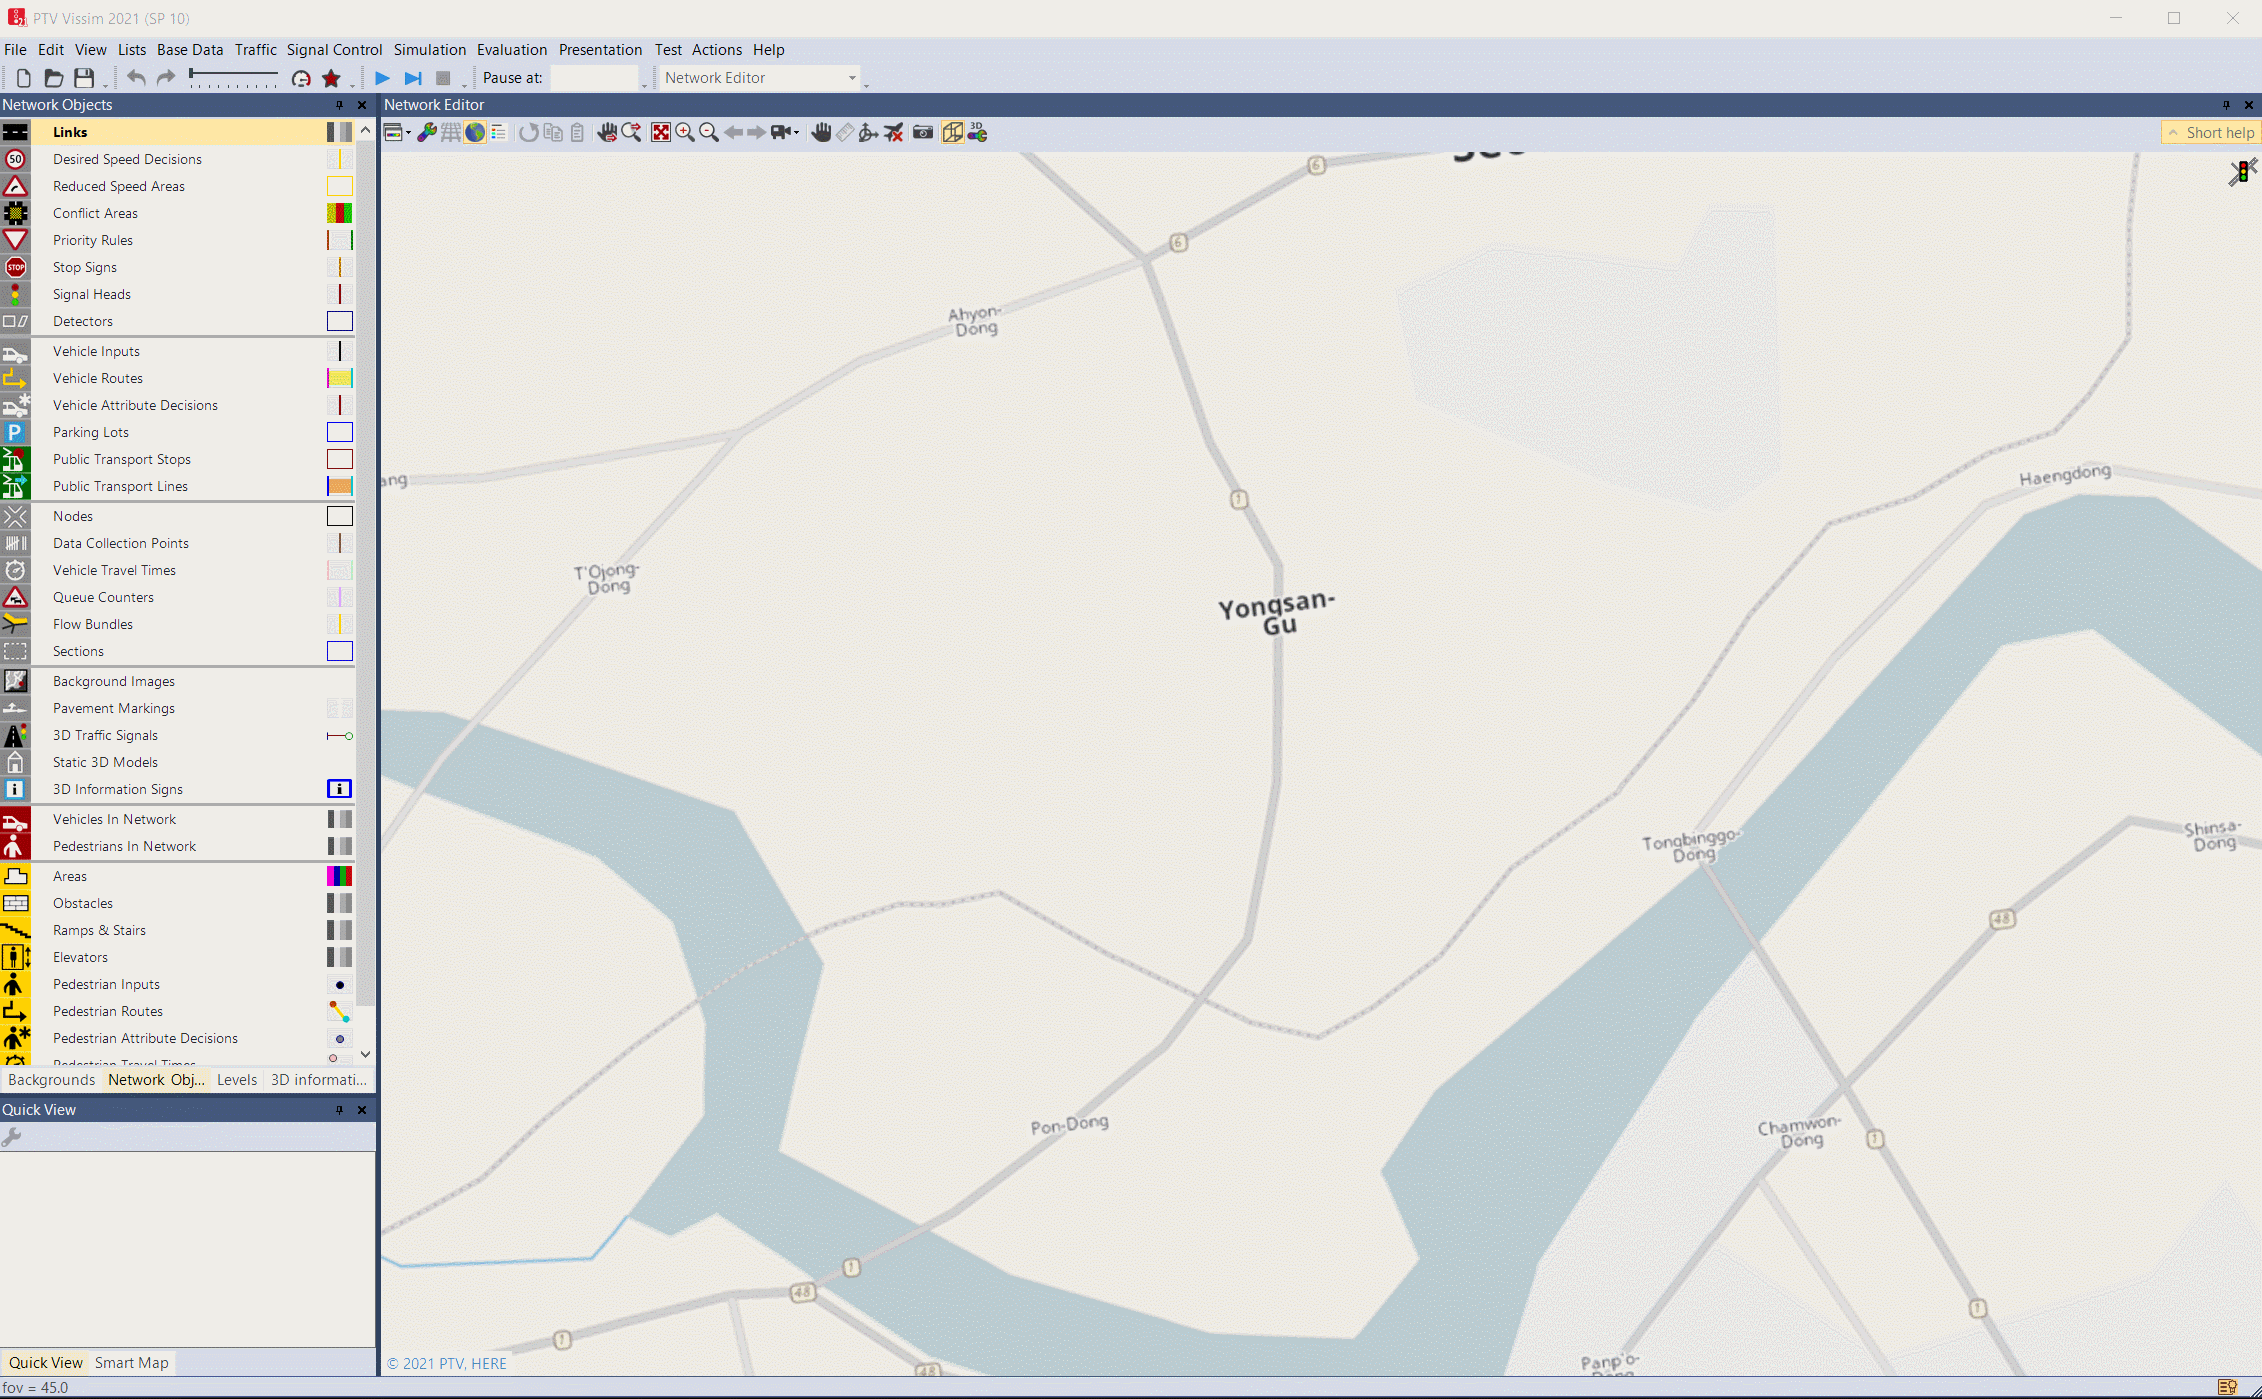
Task: Click the simulation single step button
Action: (x=412, y=78)
